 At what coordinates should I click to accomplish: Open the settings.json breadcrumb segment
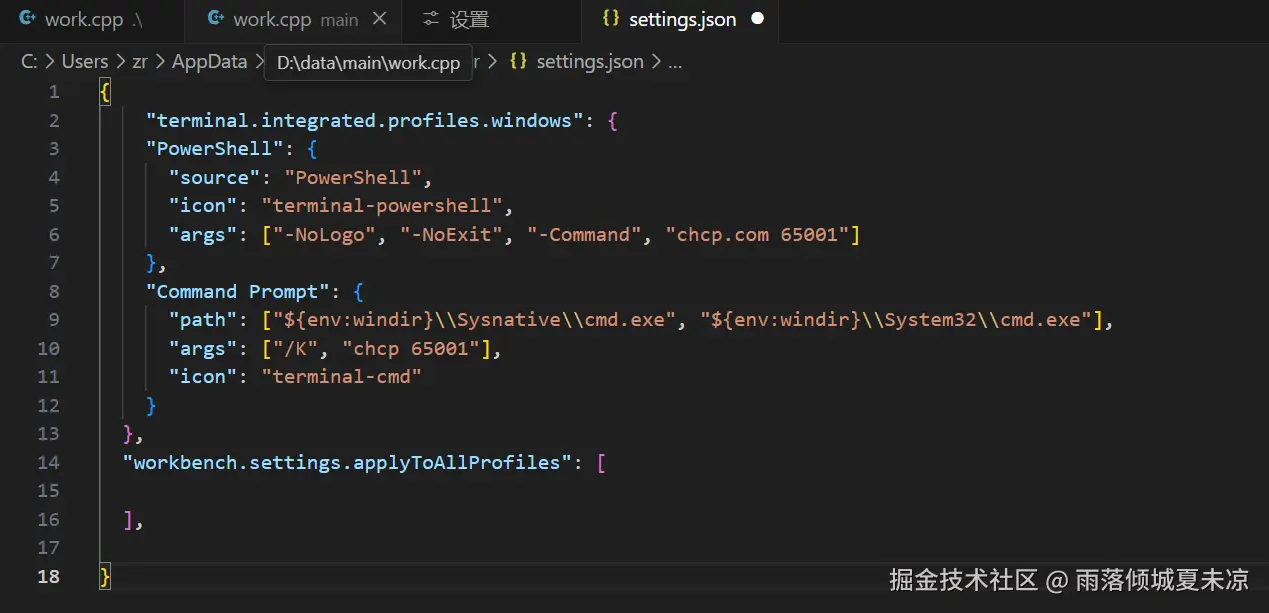pos(590,61)
